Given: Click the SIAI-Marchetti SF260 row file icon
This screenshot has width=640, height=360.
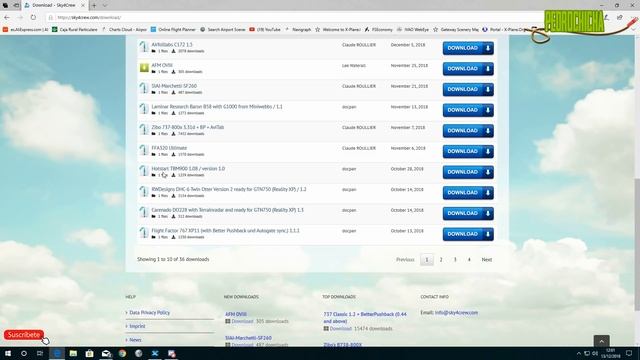Looking at the screenshot, I should (143, 88).
